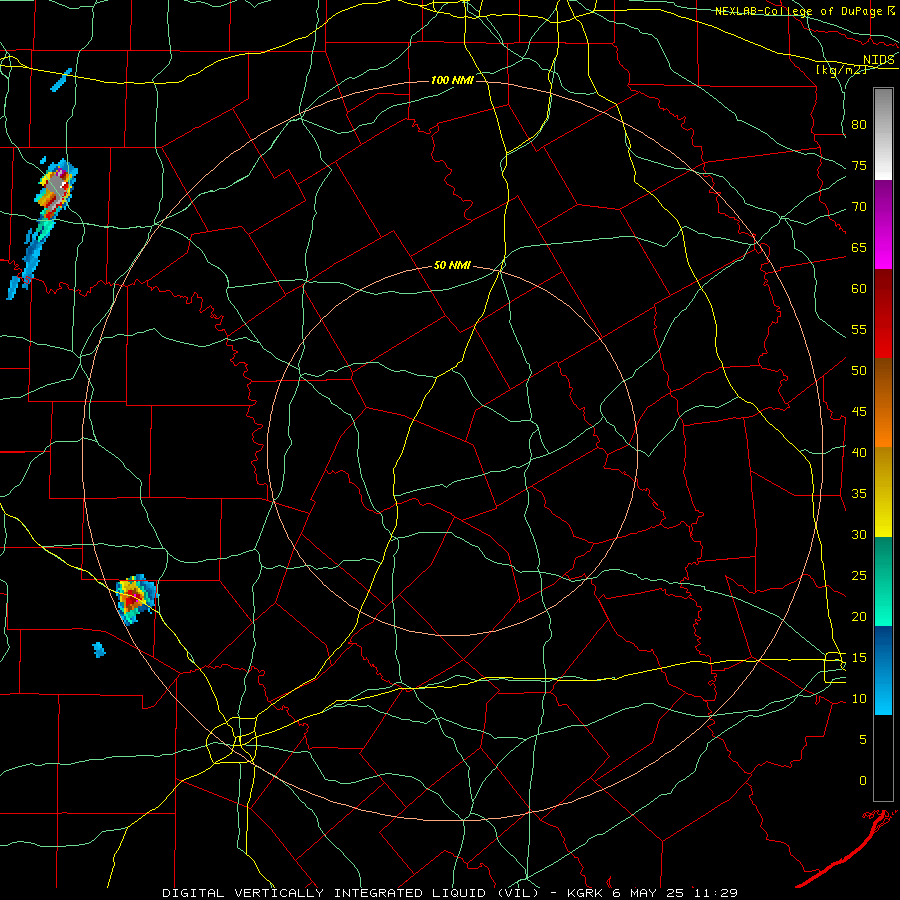The image size is (900, 900).
Task: Click the 25 value on the VIL scale
Action: 859,576
